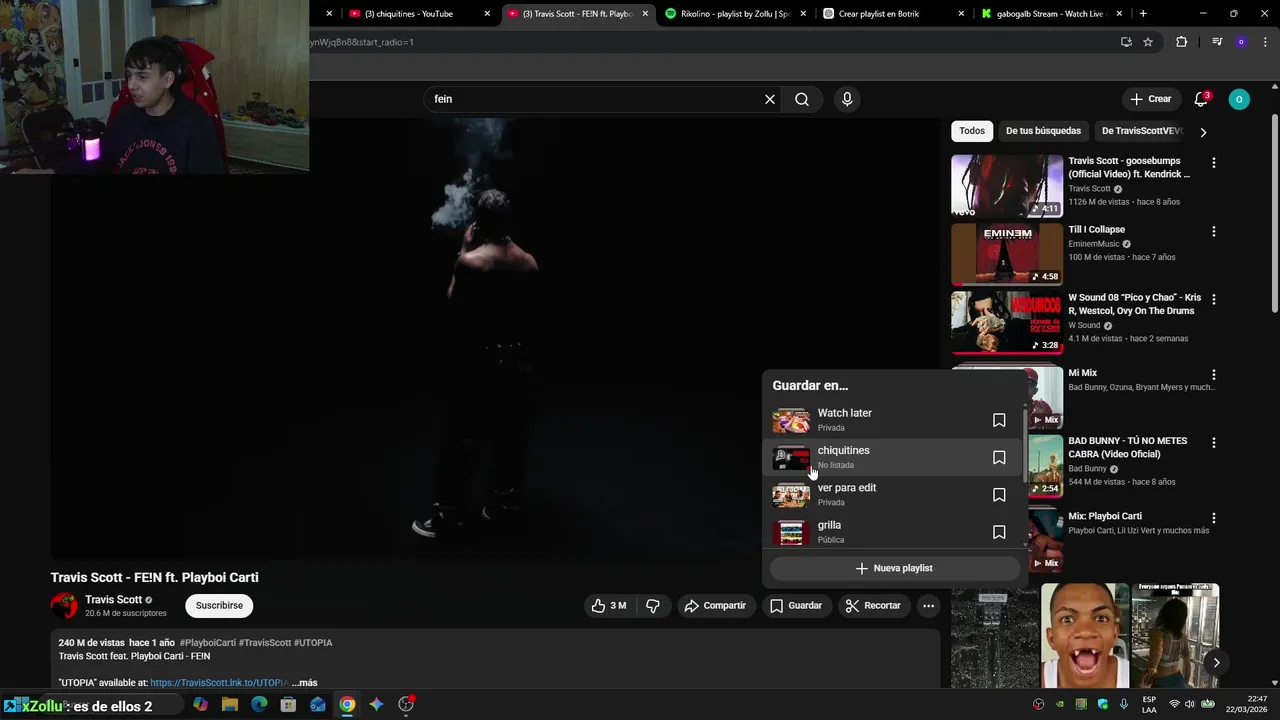Open options for the goosebumps suggested video
Image resolution: width=1280 pixels, height=720 pixels.
[x=1214, y=162]
